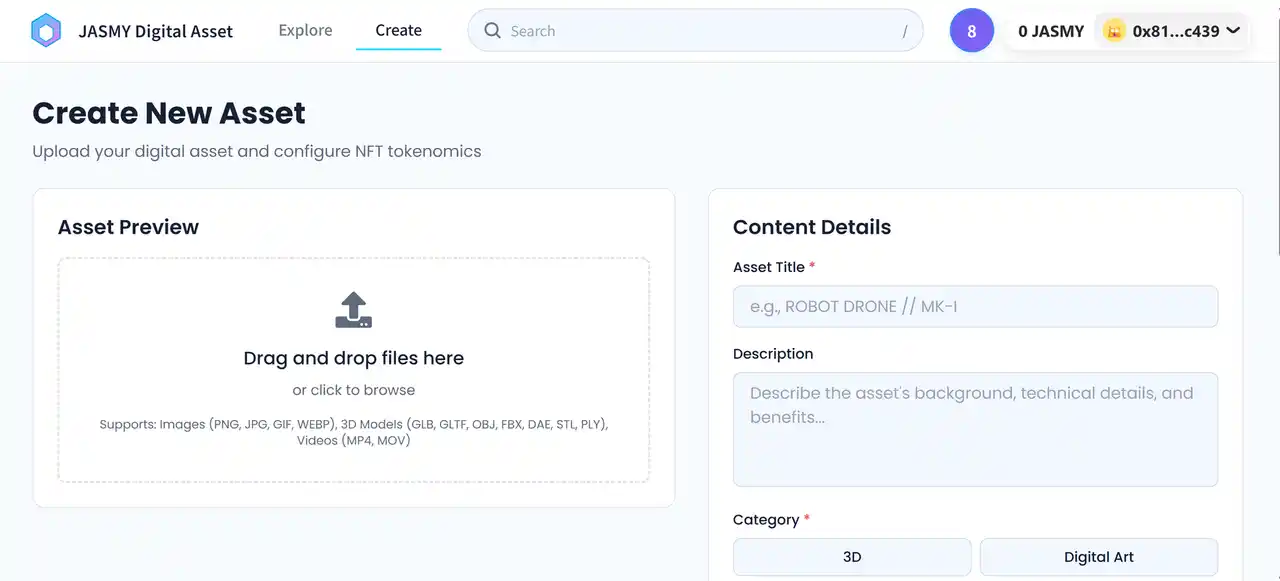
Task: Click the "Drag and drop files here" heading
Action: 353,358
